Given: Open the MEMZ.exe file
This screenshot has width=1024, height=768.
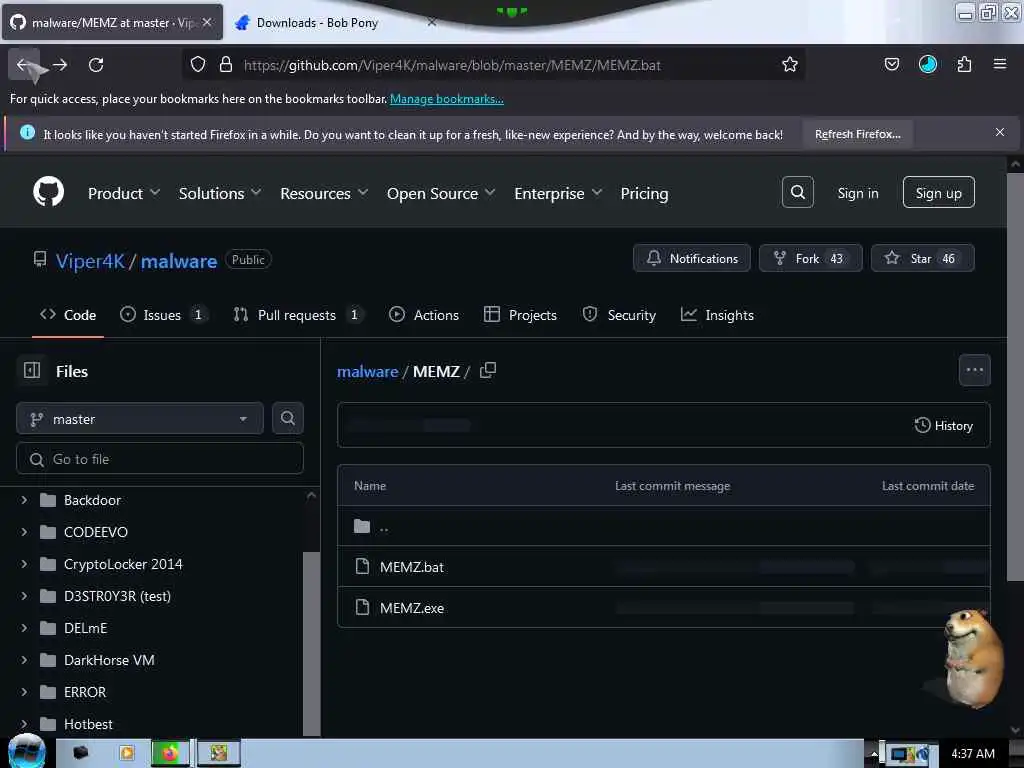Looking at the screenshot, I should point(411,608).
